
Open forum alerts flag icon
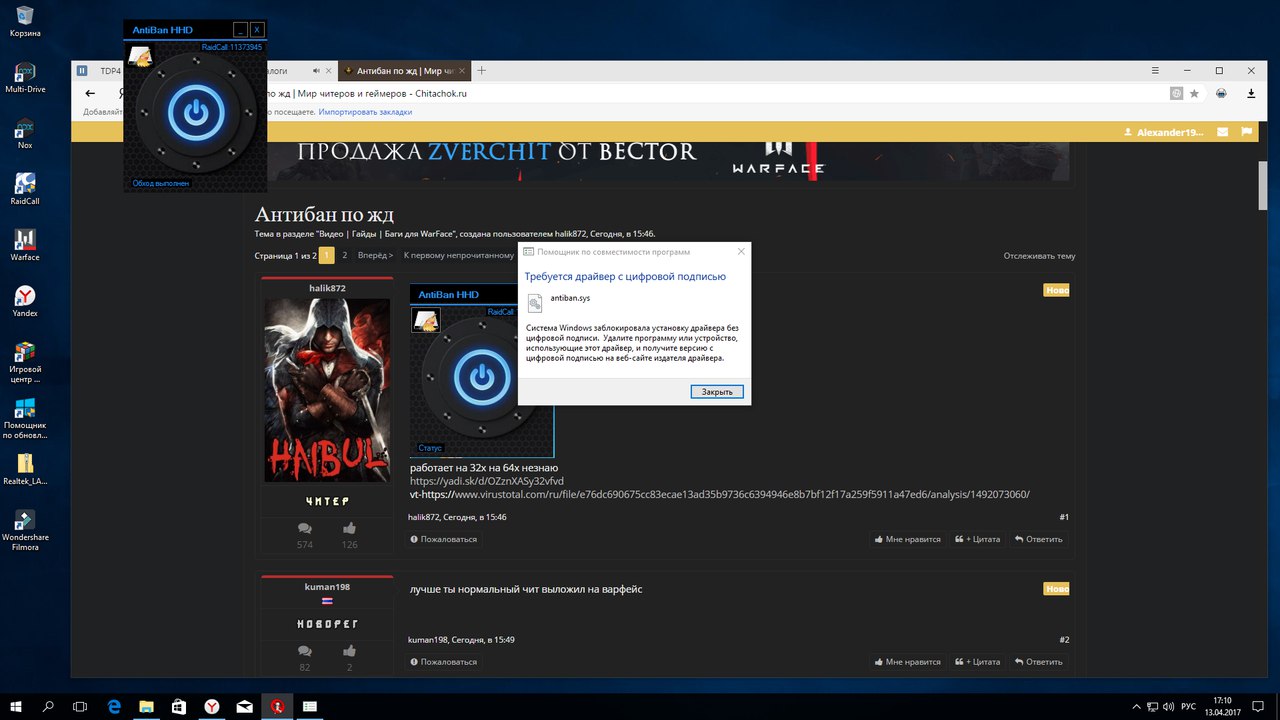pos(1247,132)
